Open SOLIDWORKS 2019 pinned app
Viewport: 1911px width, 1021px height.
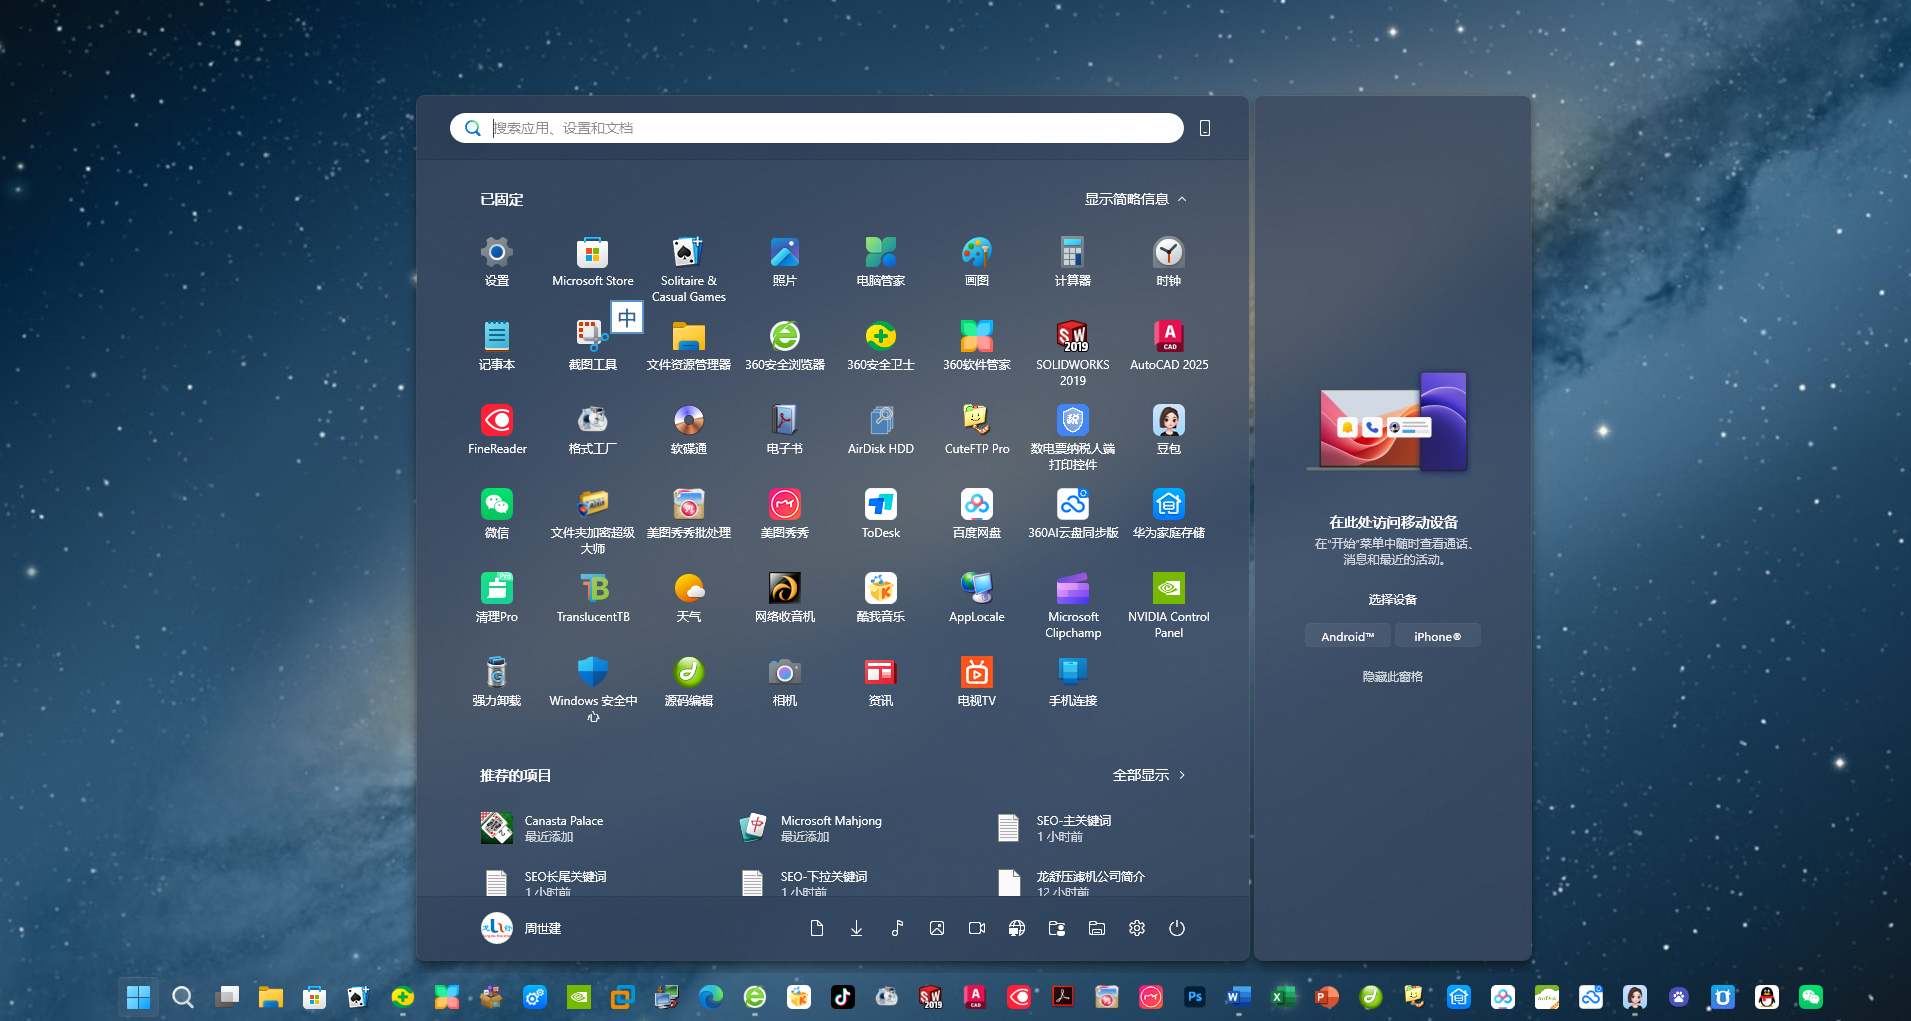(1072, 350)
